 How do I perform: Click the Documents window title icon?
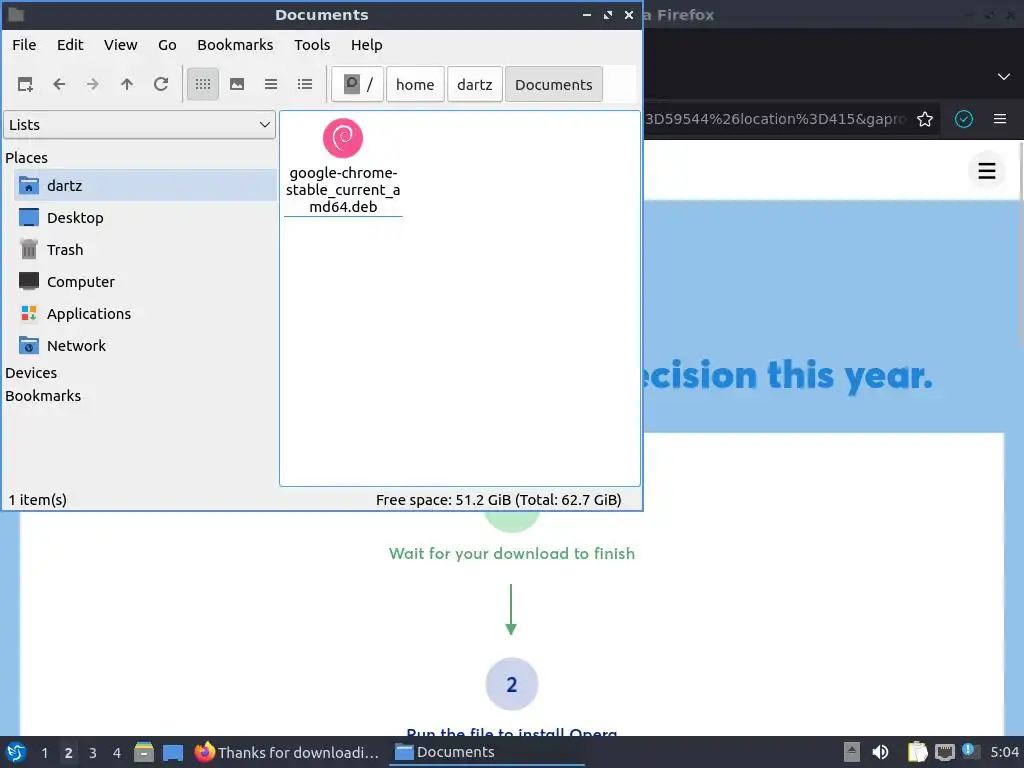16,14
